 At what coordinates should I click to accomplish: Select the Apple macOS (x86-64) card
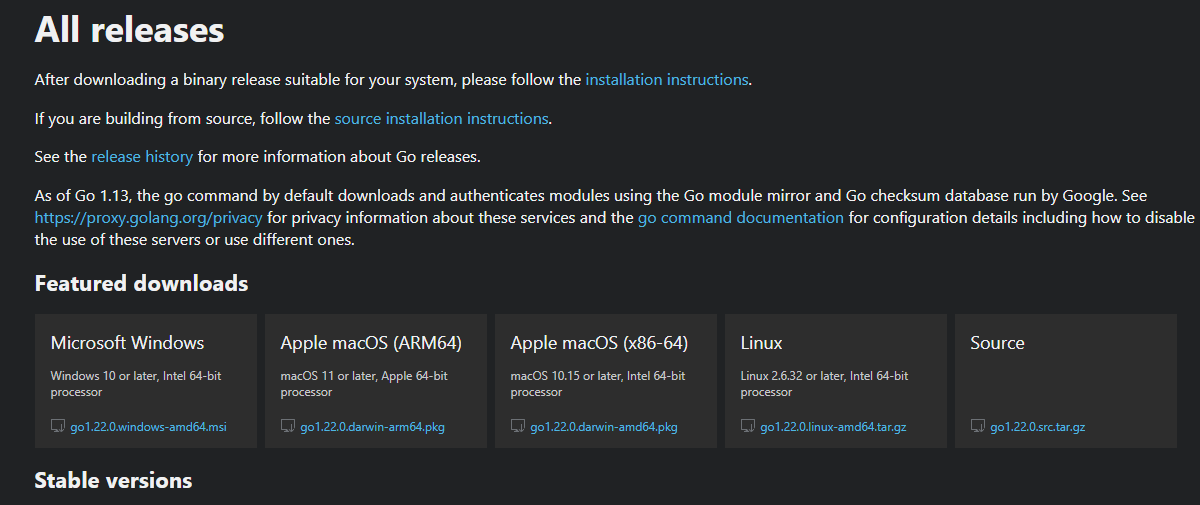click(606, 381)
